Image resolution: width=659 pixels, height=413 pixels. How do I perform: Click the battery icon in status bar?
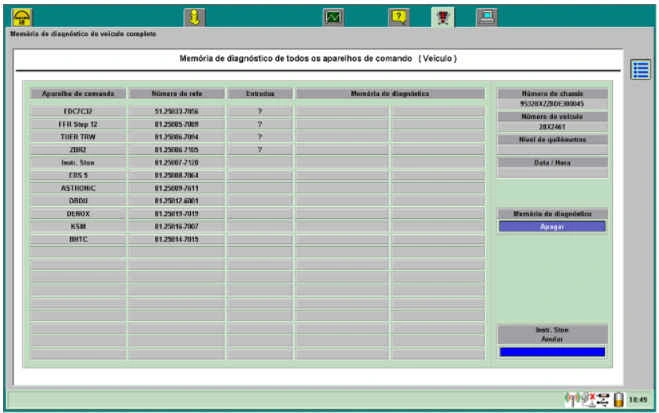click(x=618, y=399)
